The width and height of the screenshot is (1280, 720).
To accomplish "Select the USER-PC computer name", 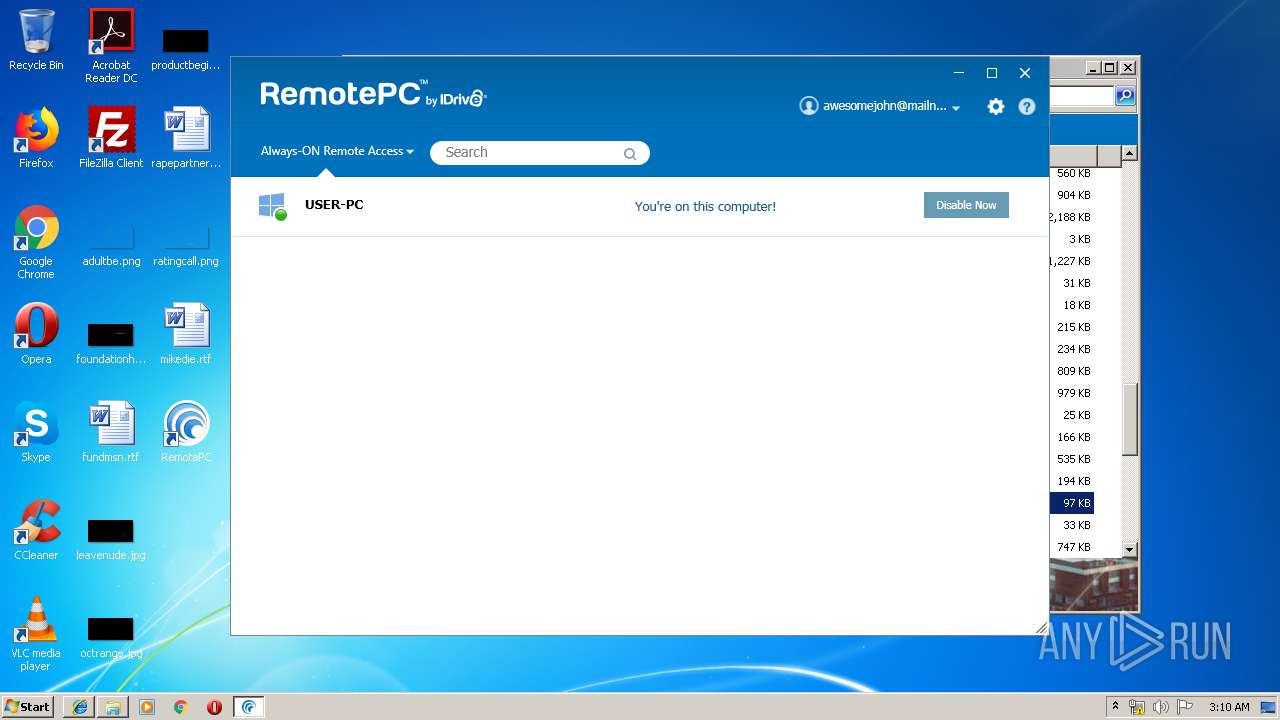I will (334, 205).
